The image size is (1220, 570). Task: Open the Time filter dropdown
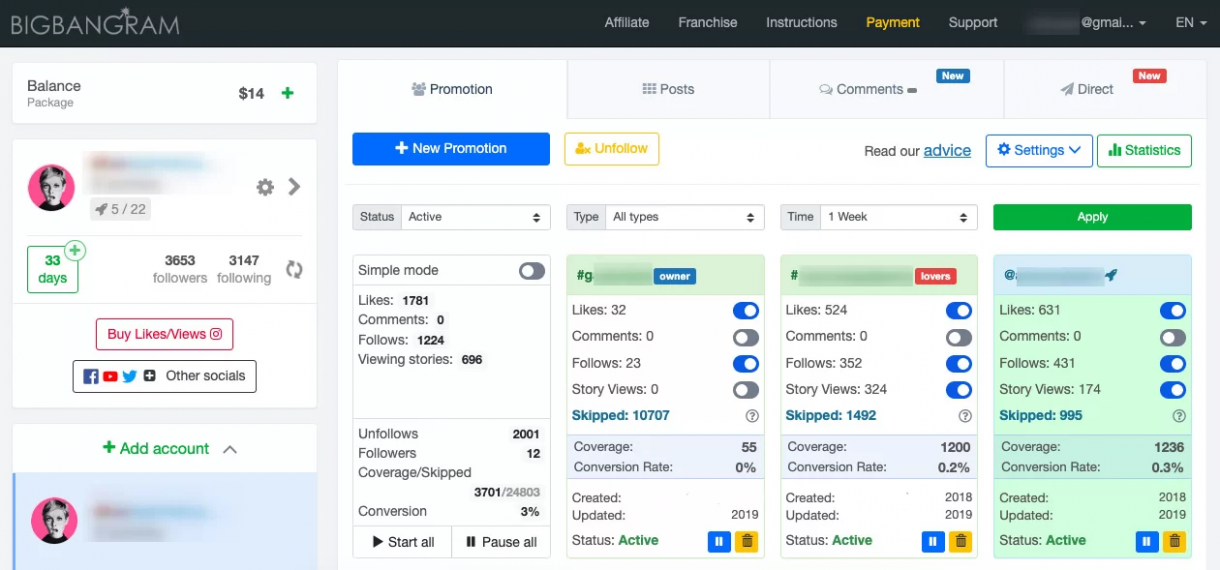coord(899,217)
